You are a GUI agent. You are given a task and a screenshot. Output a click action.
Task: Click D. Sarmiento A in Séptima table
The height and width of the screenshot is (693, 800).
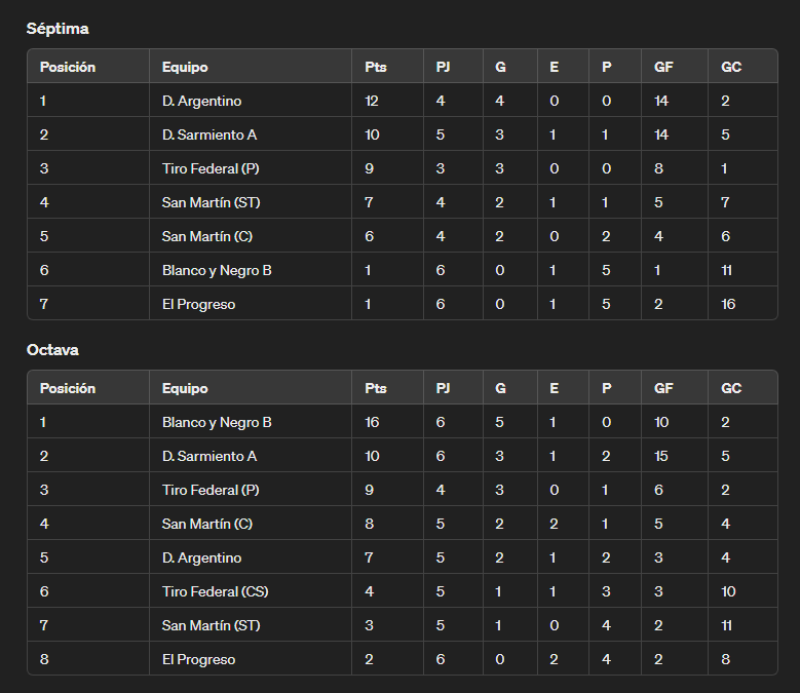(x=209, y=135)
